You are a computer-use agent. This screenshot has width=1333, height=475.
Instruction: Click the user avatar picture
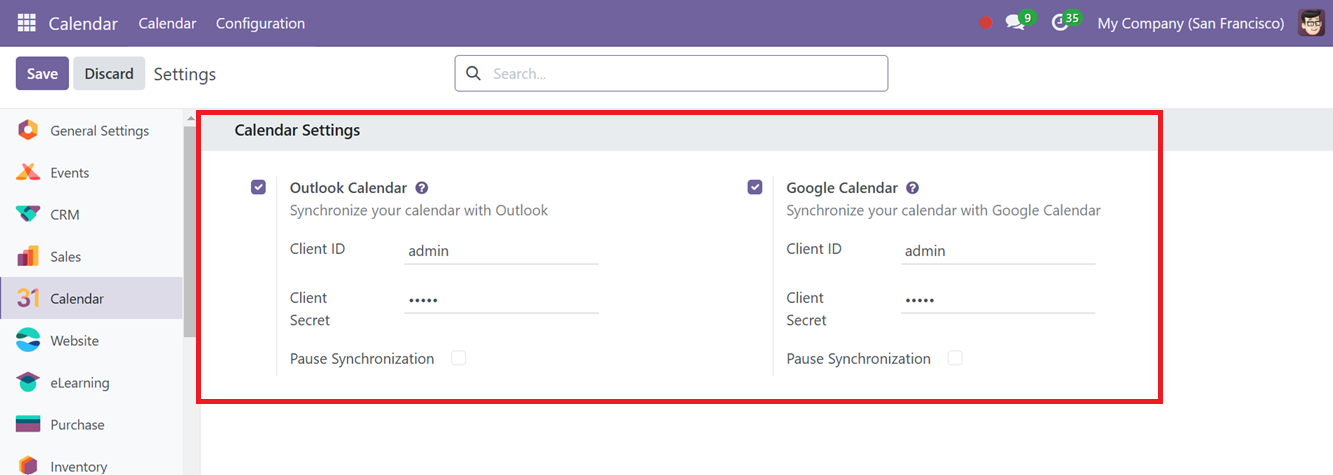[1311, 23]
